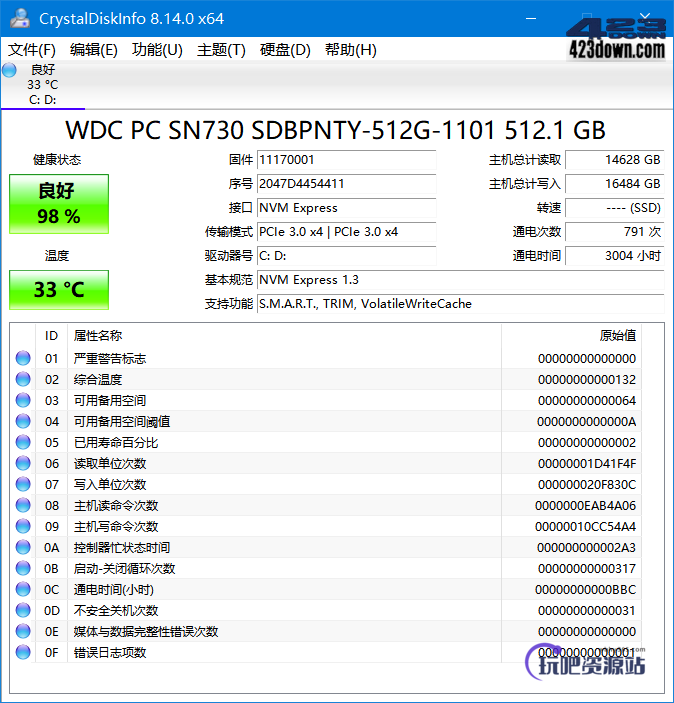Image resolution: width=674 pixels, height=703 pixels.
Task: Click the 属性名称 column header
Action: pyautogui.click(x=284, y=336)
